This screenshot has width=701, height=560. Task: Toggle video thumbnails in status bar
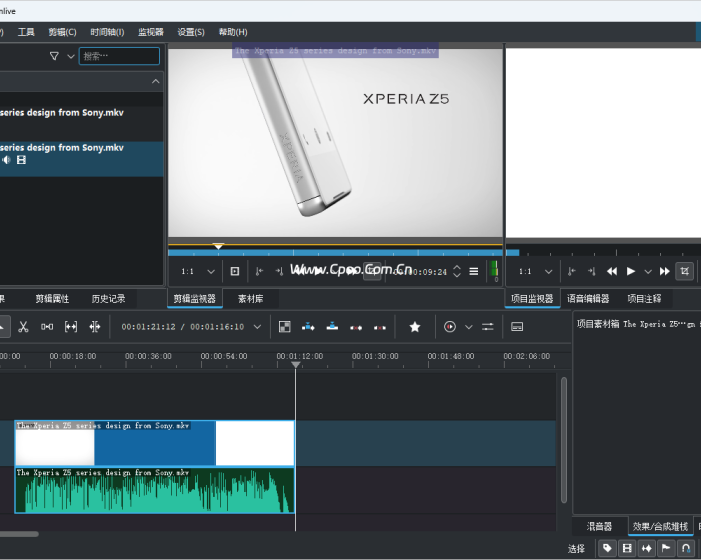627,547
